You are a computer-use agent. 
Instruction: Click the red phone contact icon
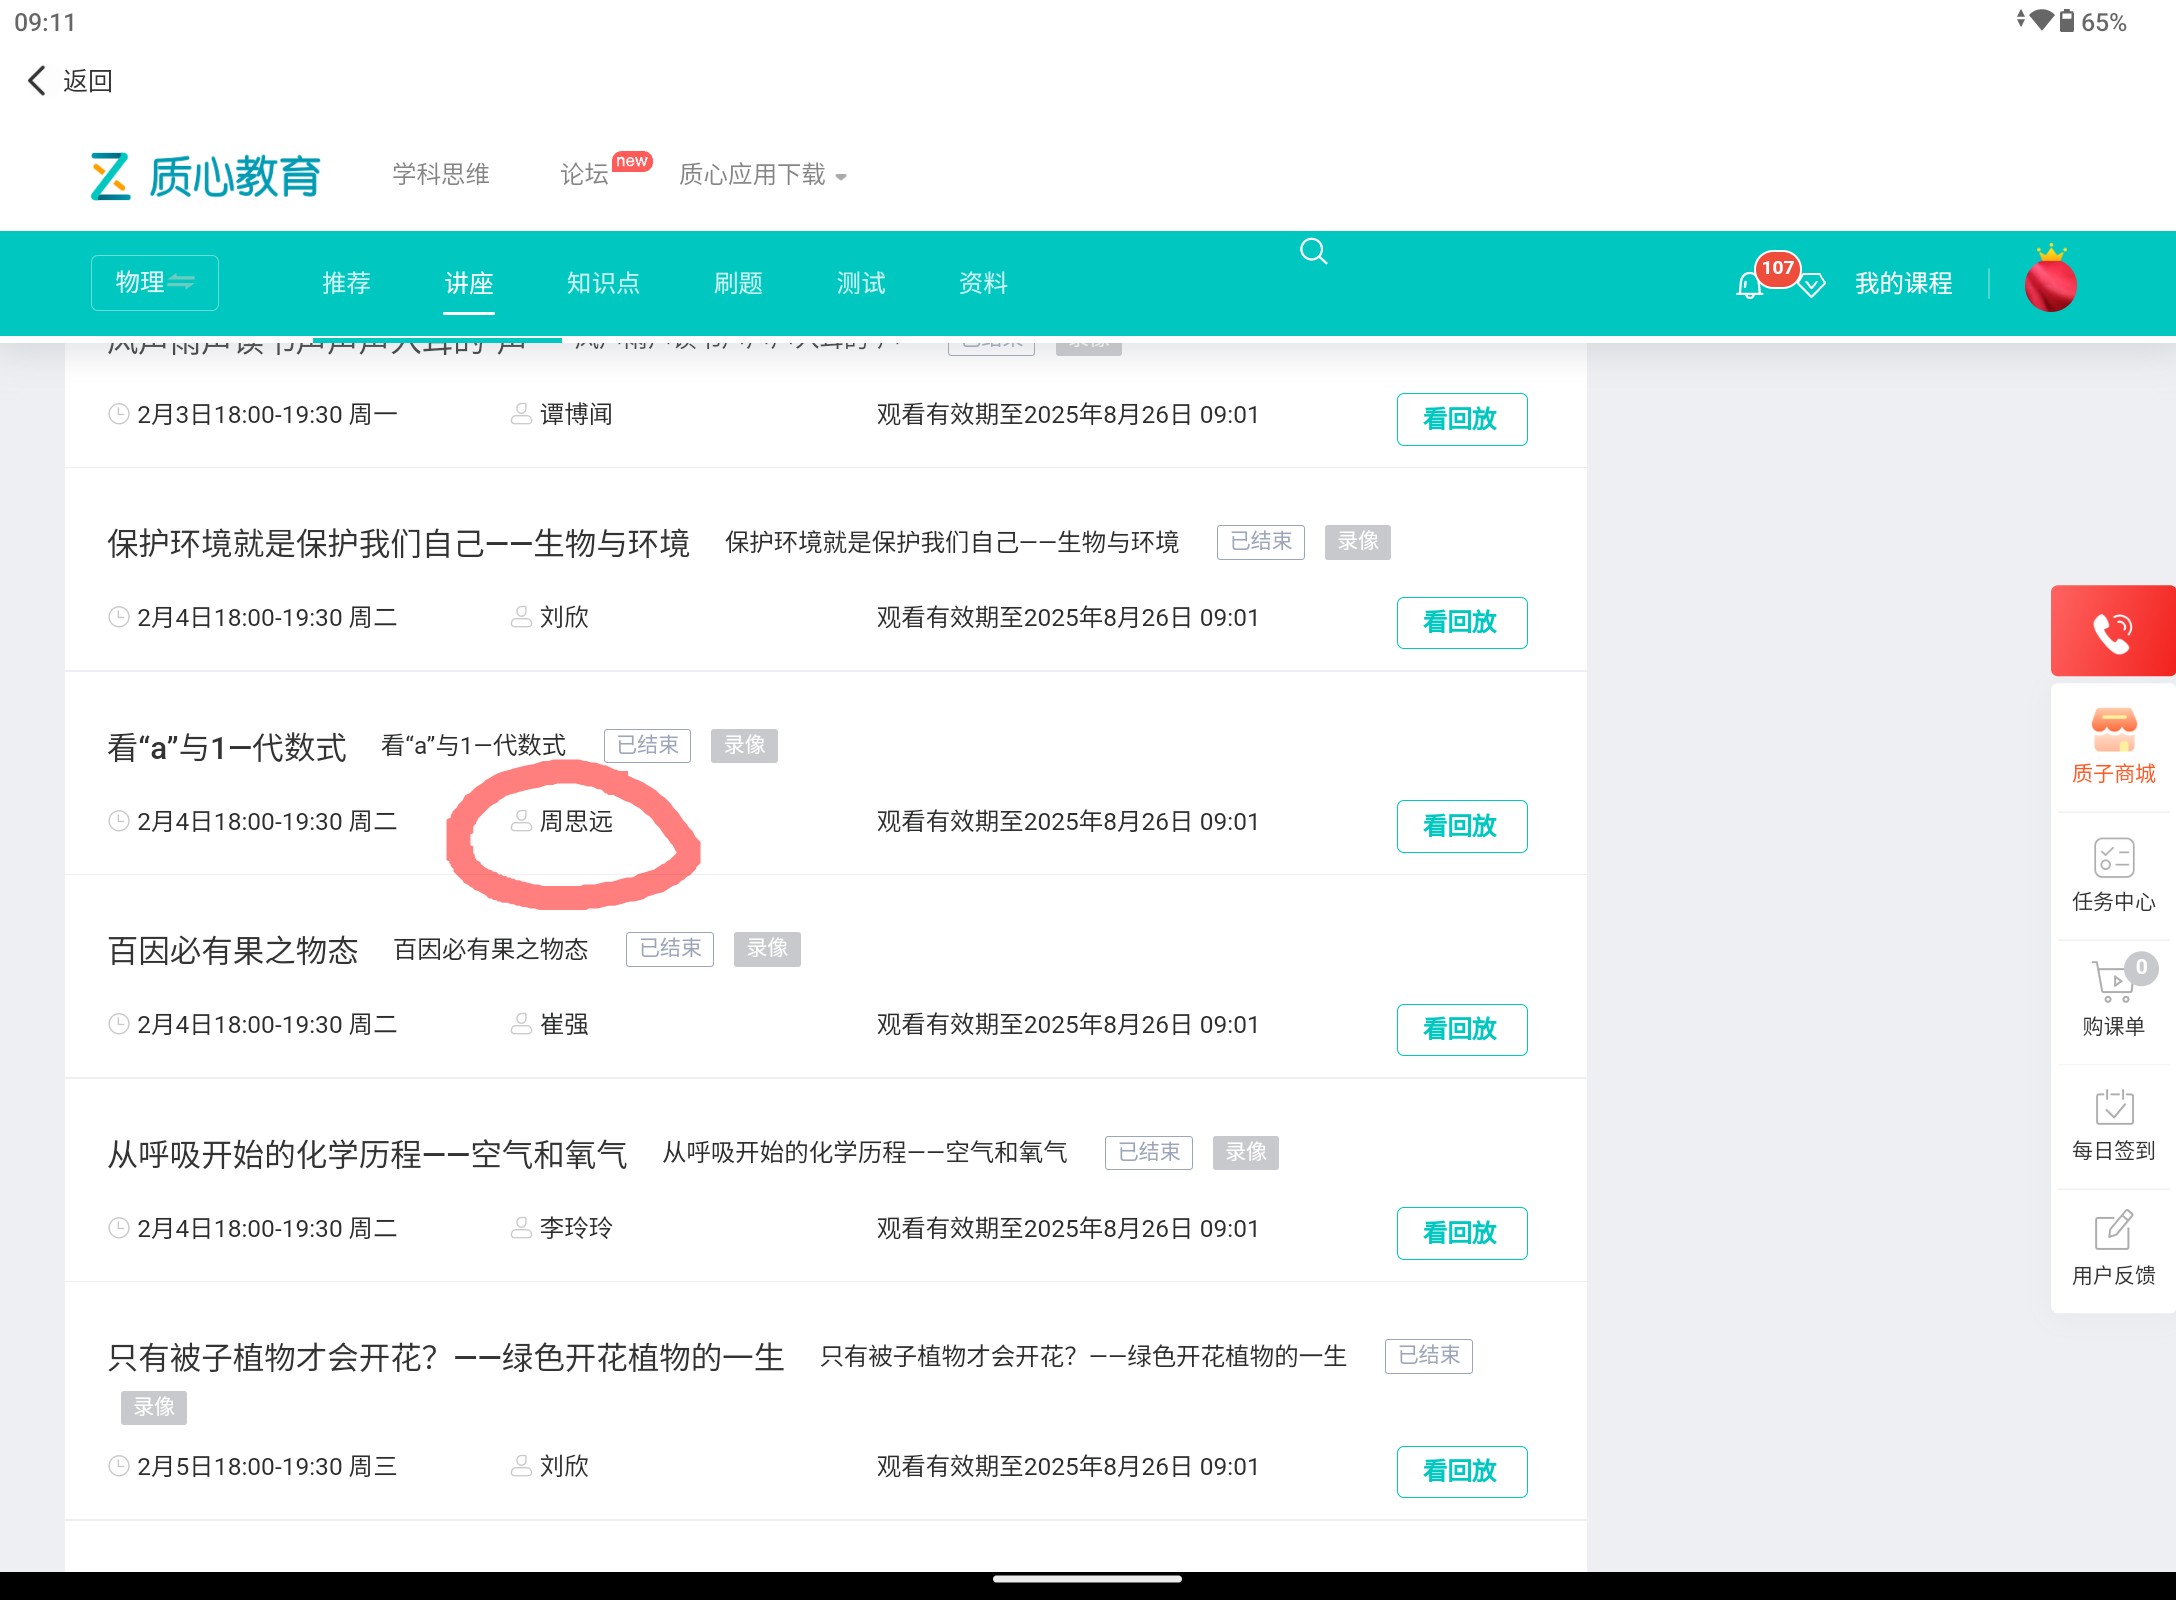[2112, 631]
